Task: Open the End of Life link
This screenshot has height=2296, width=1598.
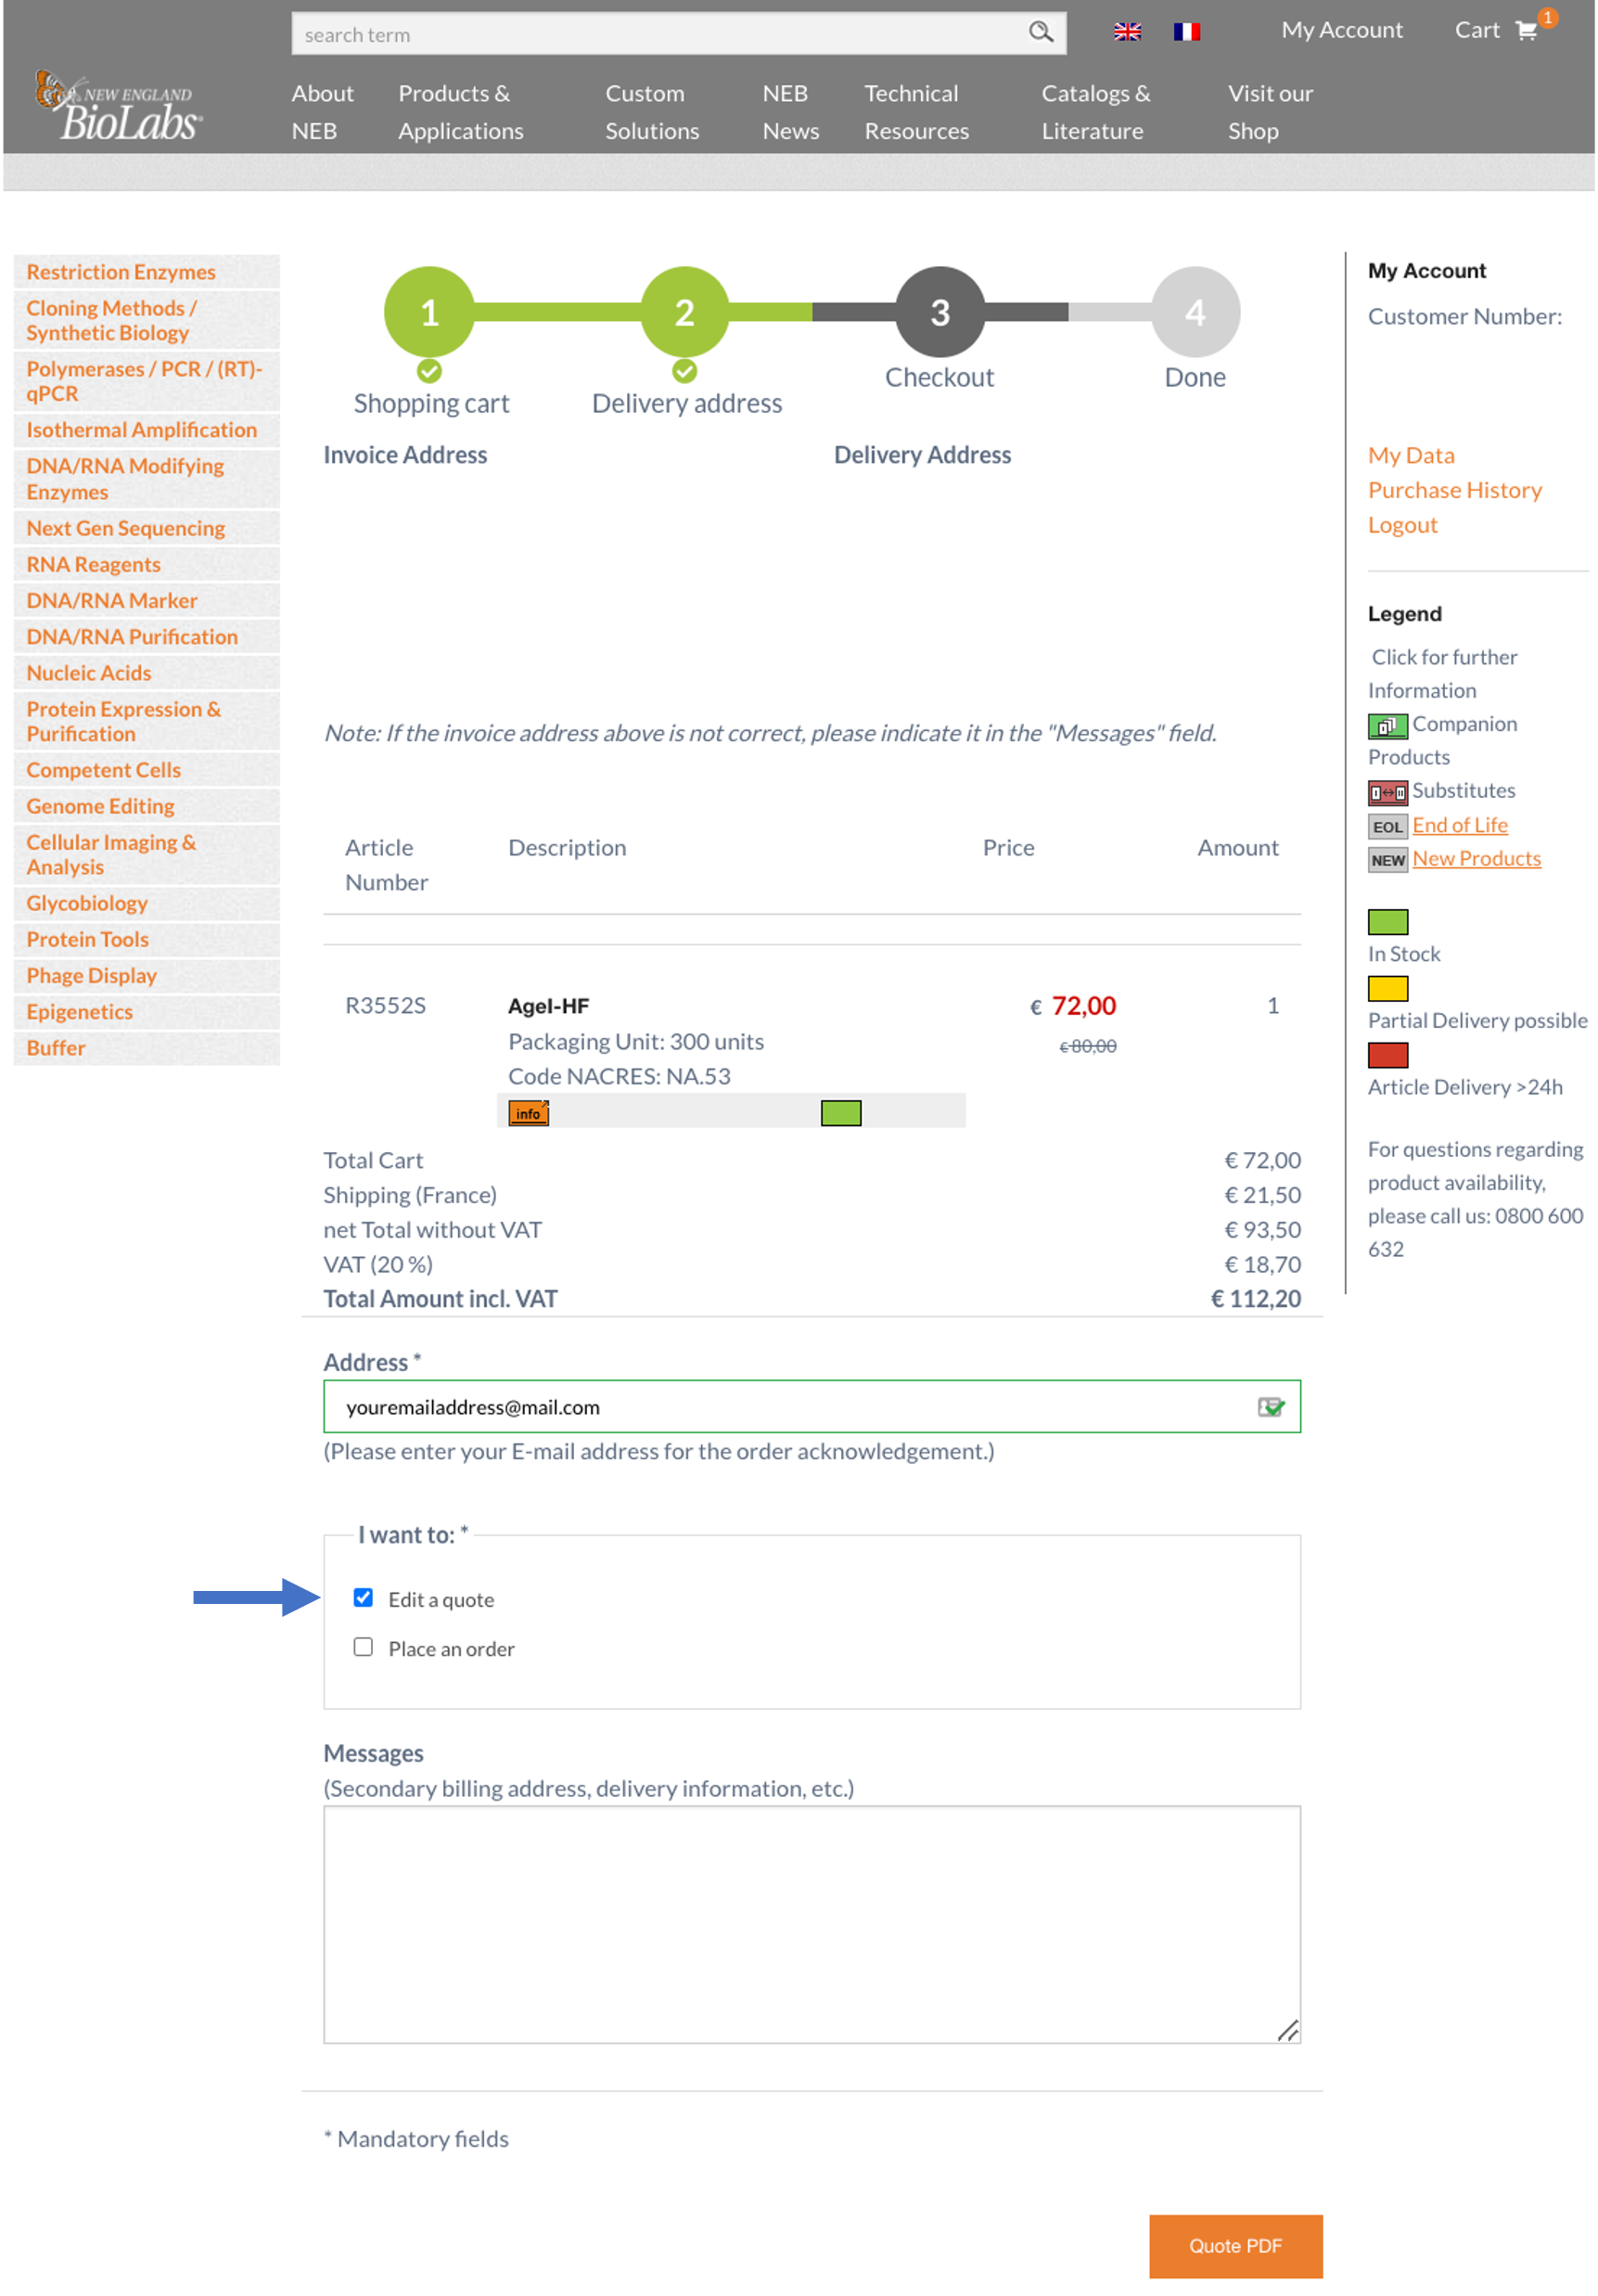Action: (1459, 825)
